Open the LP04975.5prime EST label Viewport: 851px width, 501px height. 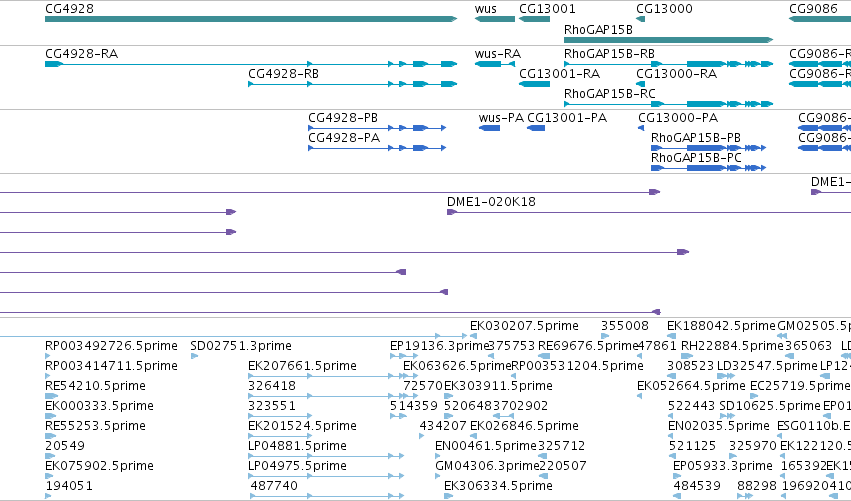click(297, 466)
